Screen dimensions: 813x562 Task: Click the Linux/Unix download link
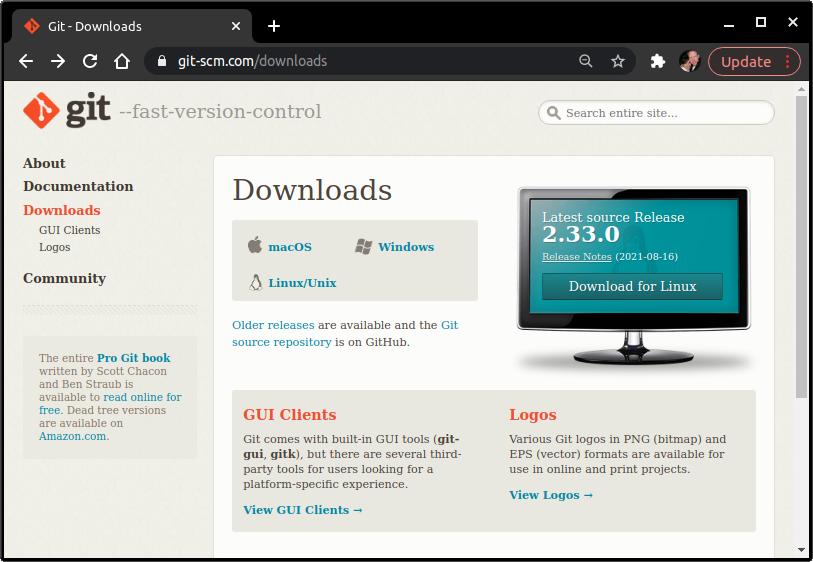tap(302, 283)
